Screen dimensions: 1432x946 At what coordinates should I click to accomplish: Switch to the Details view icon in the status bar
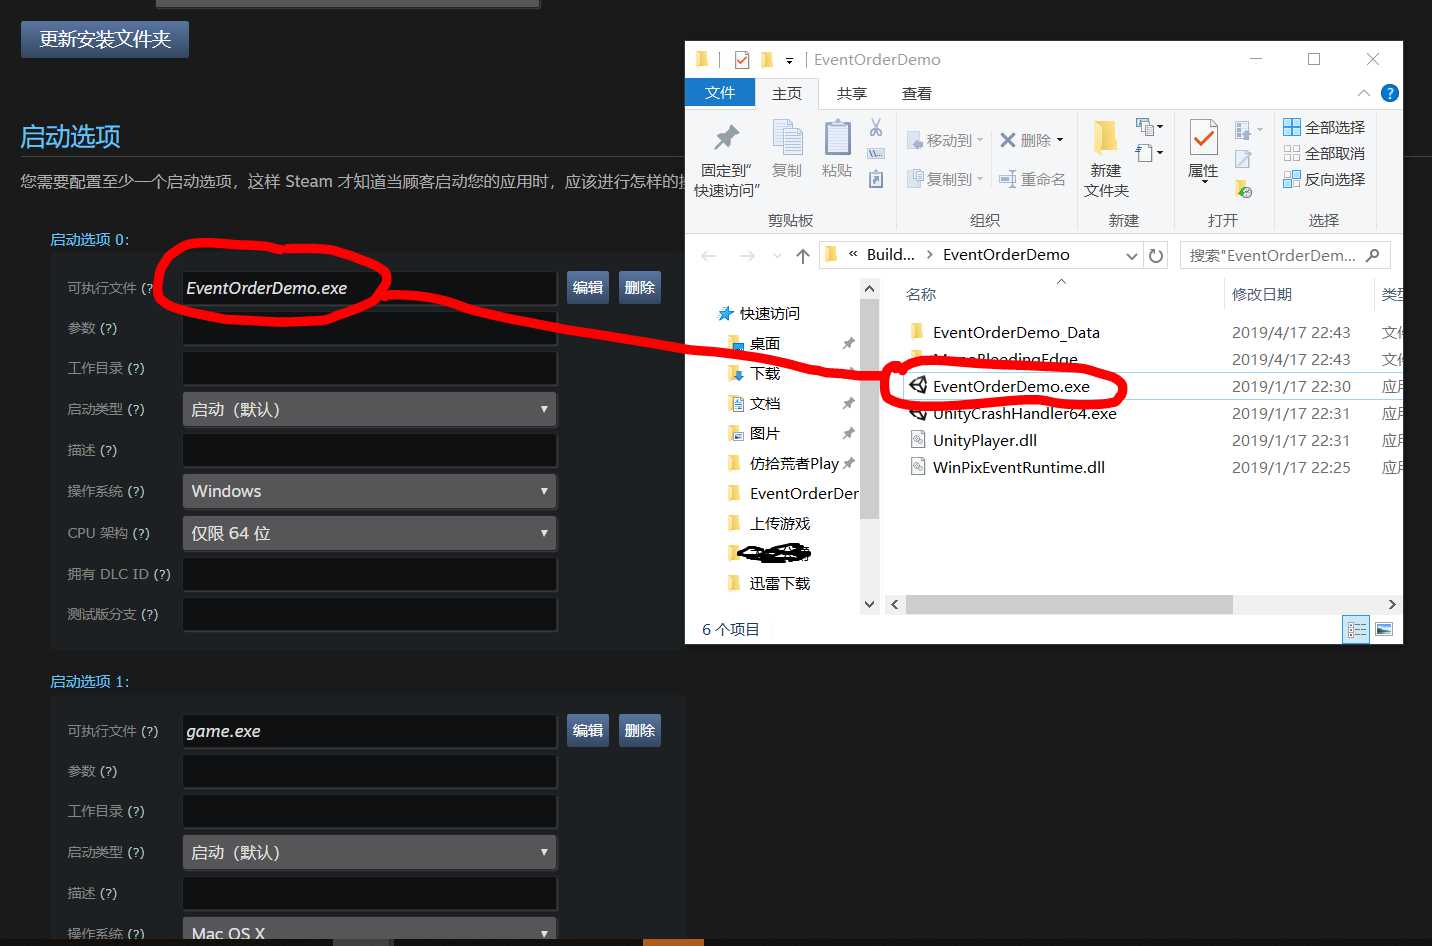click(1356, 629)
